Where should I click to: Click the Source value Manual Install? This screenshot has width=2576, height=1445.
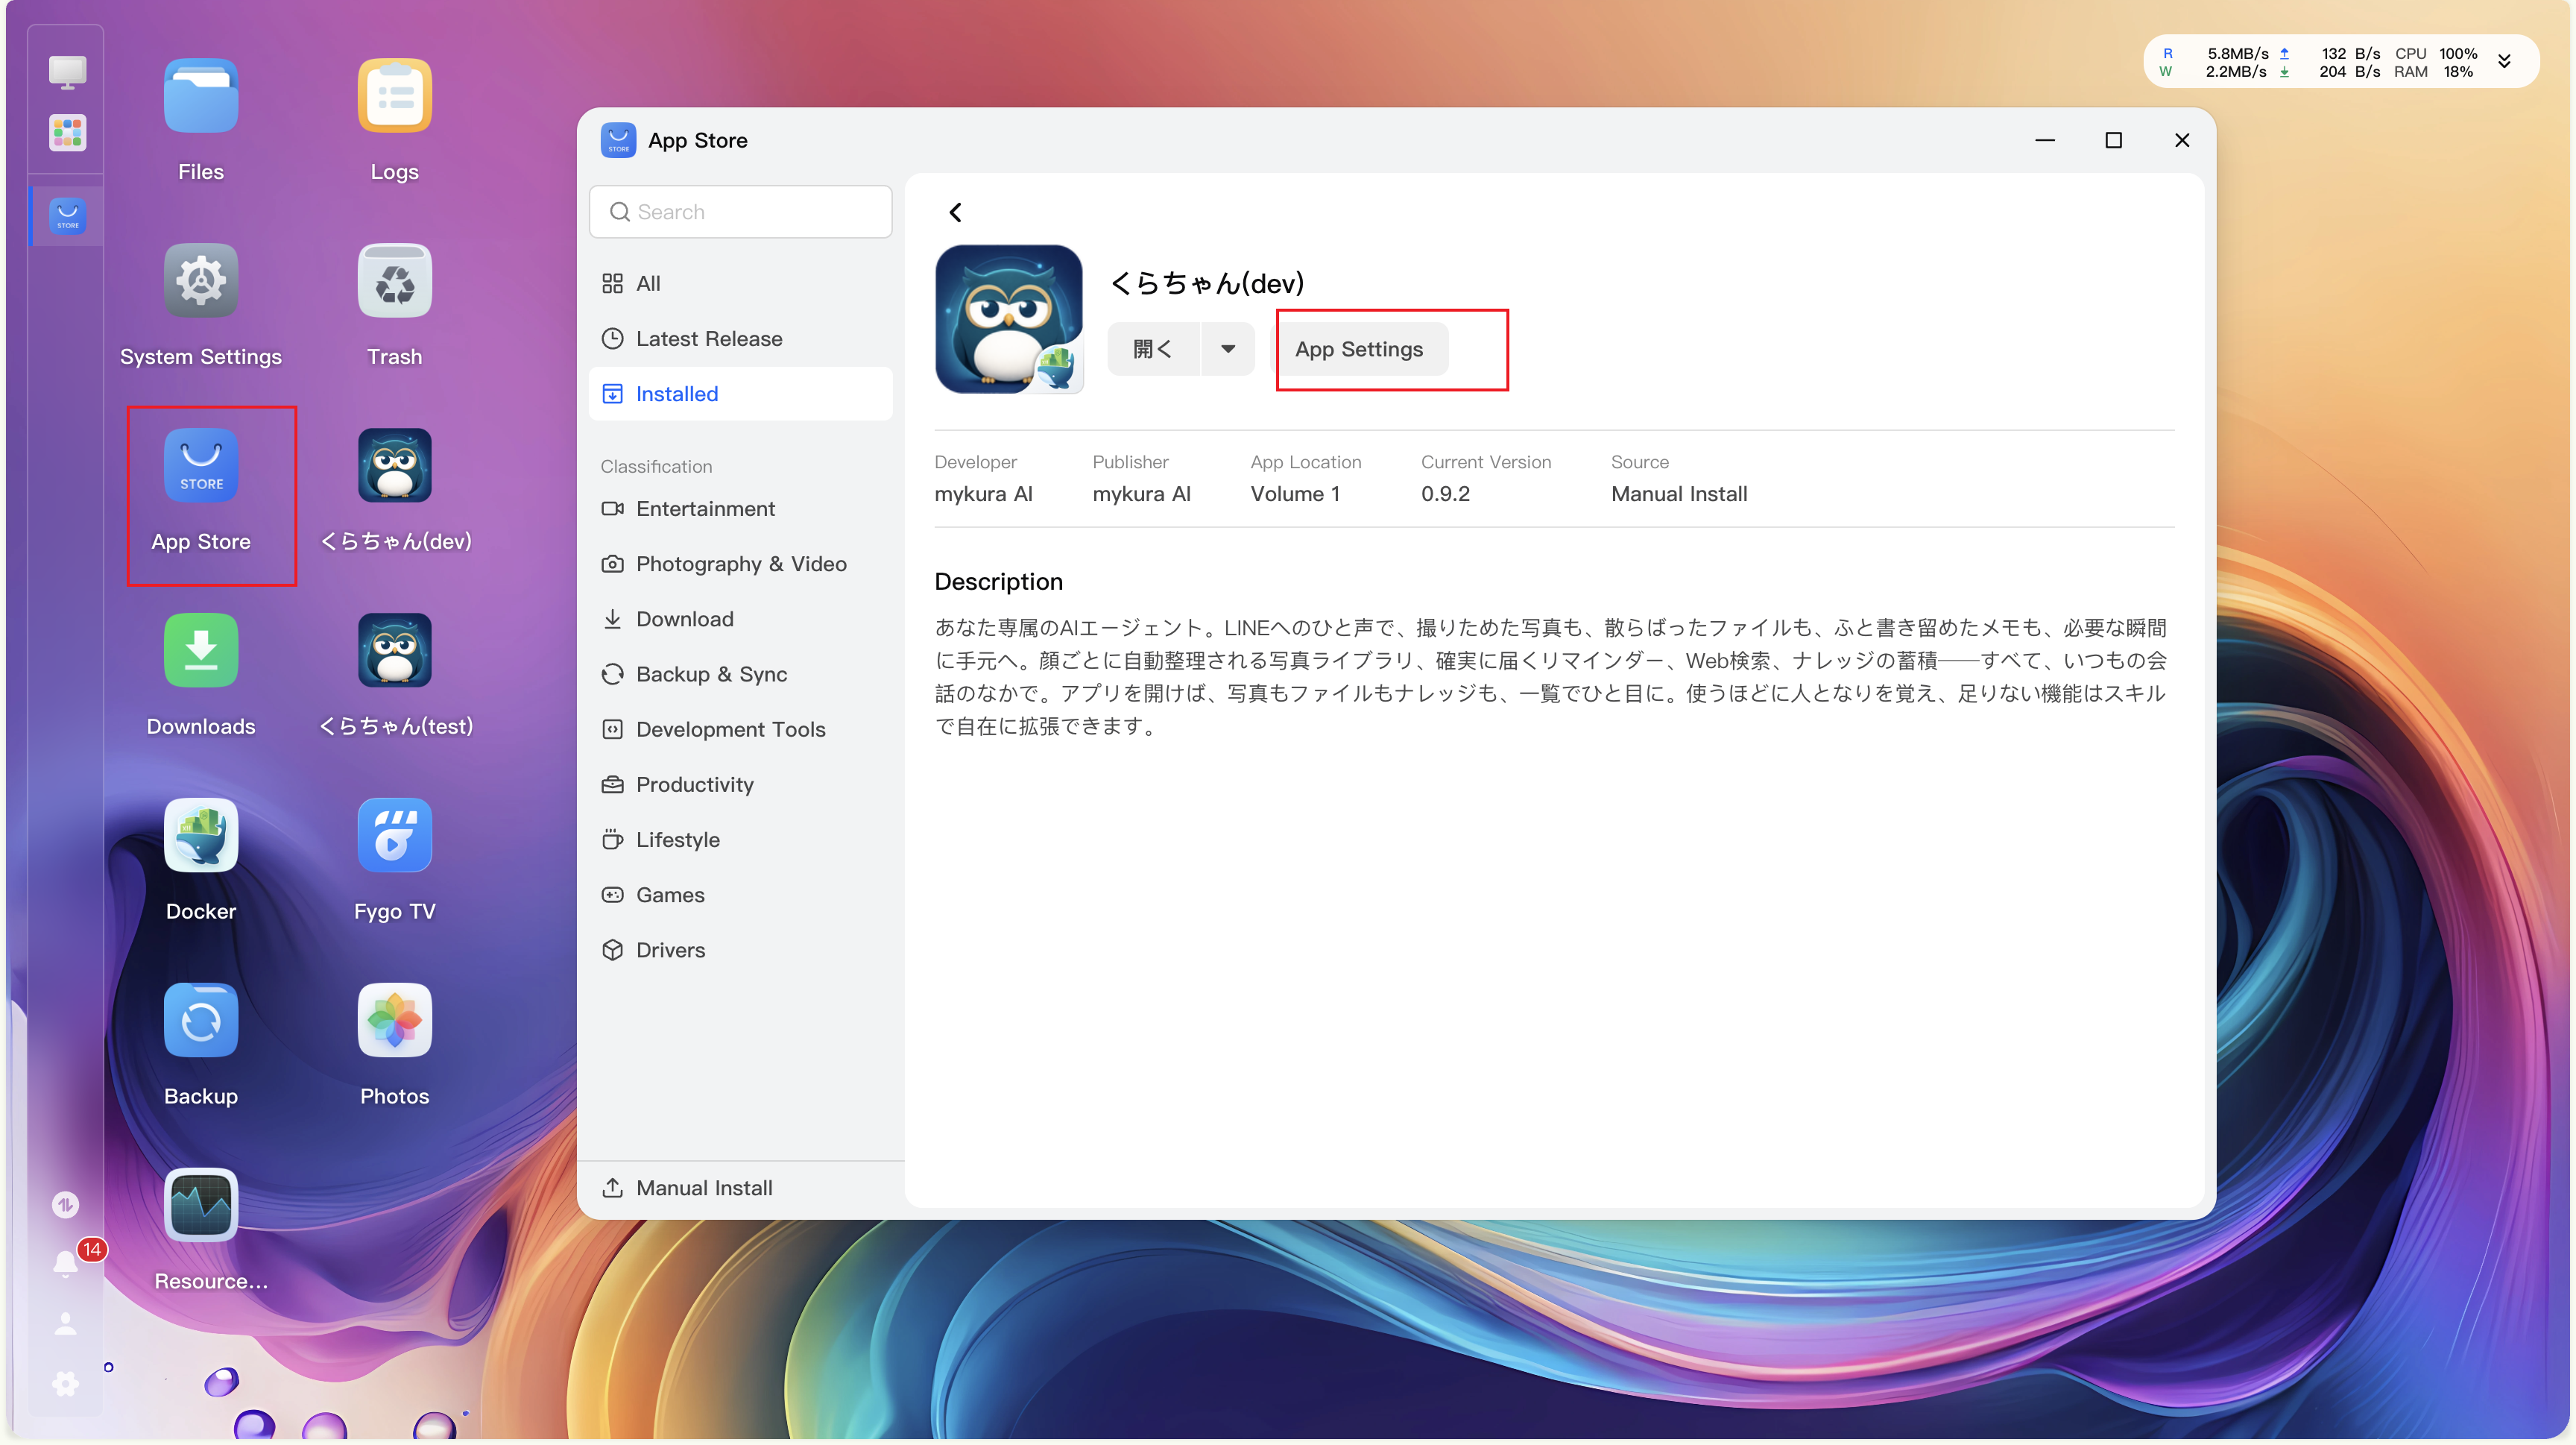(1679, 494)
